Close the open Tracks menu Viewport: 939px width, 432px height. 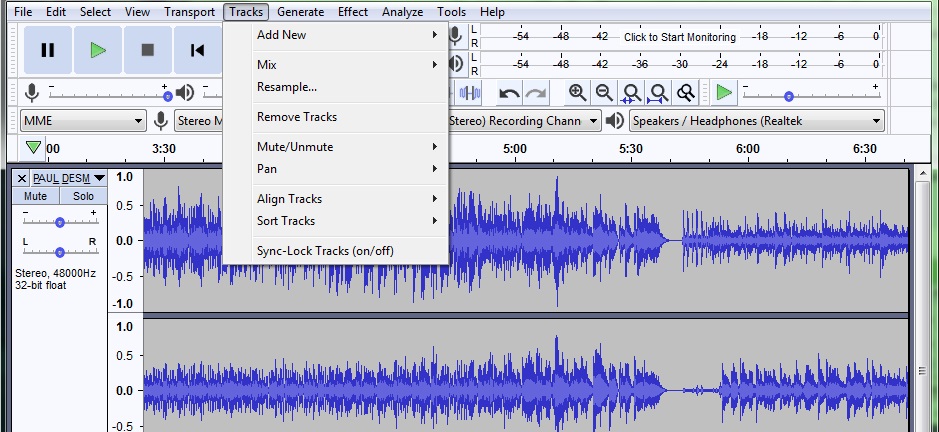246,12
